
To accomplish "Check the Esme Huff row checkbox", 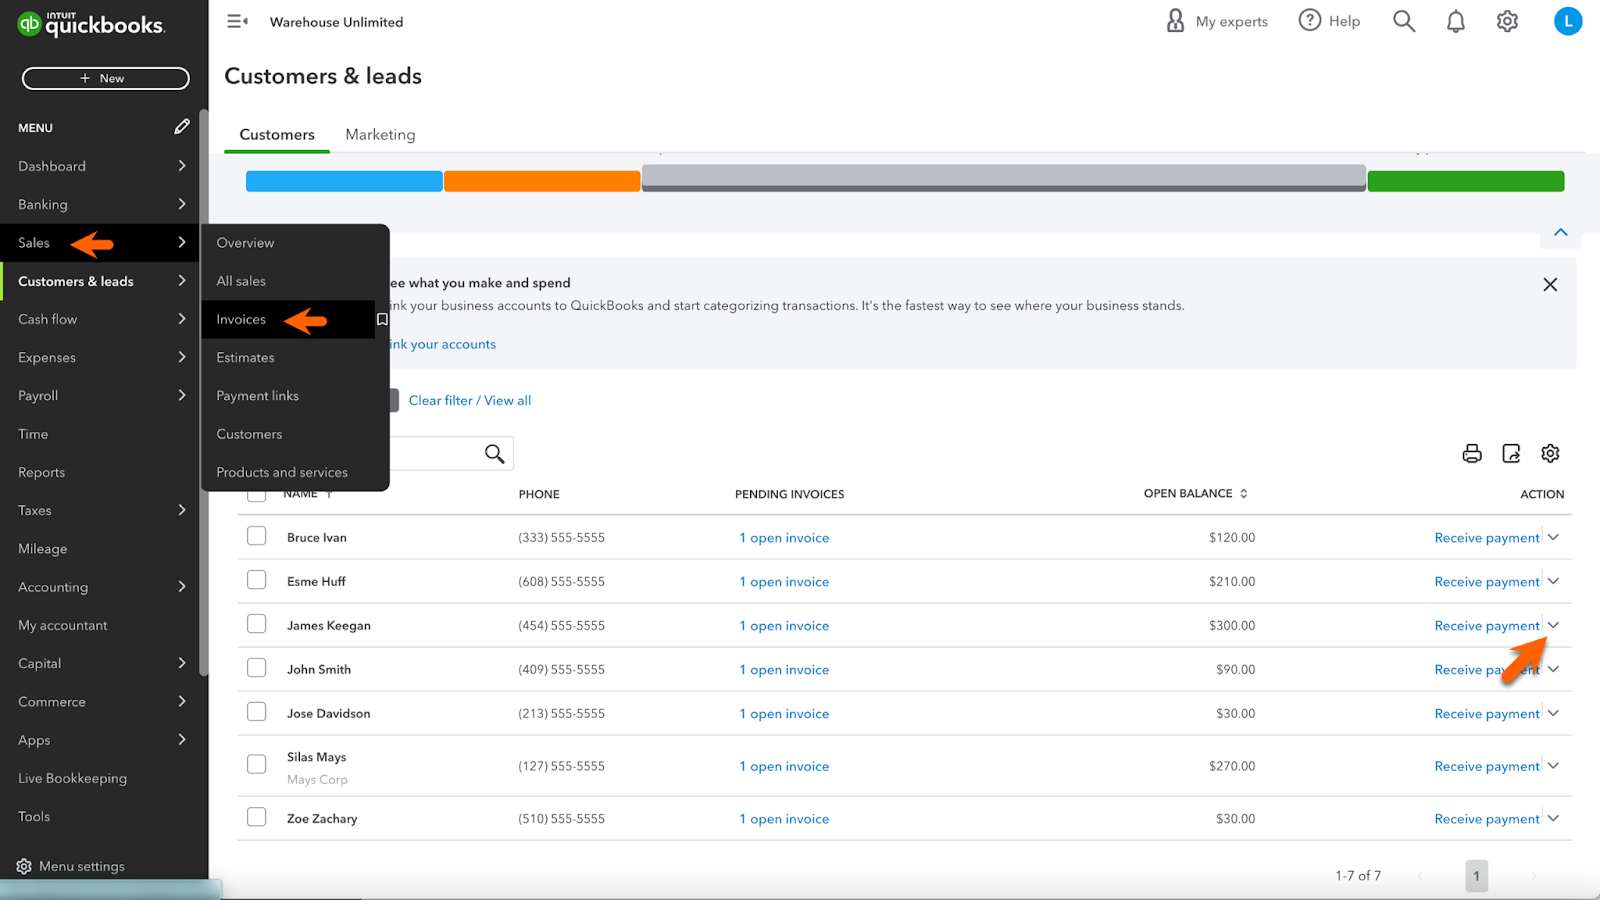I will tap(257, 580).
